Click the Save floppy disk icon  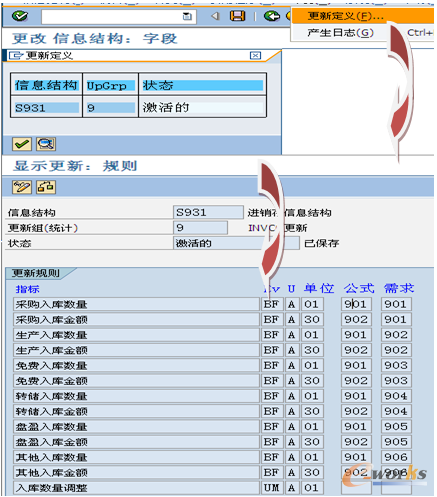(x=237, y=16)
